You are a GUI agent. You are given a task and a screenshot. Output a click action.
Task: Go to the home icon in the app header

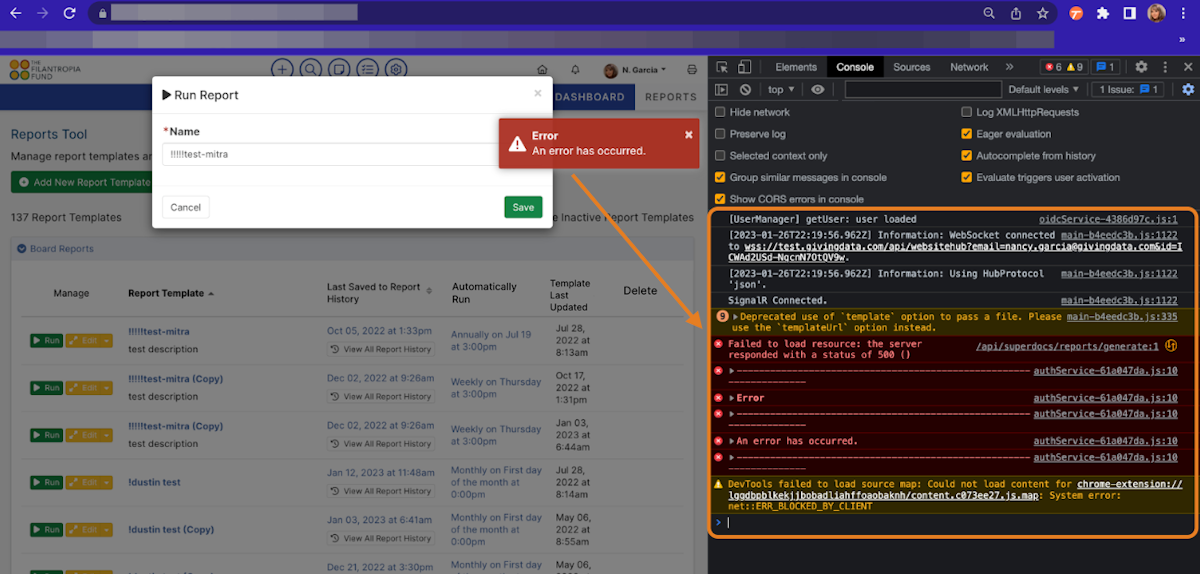pyautogui.click(x=543, y=70)
